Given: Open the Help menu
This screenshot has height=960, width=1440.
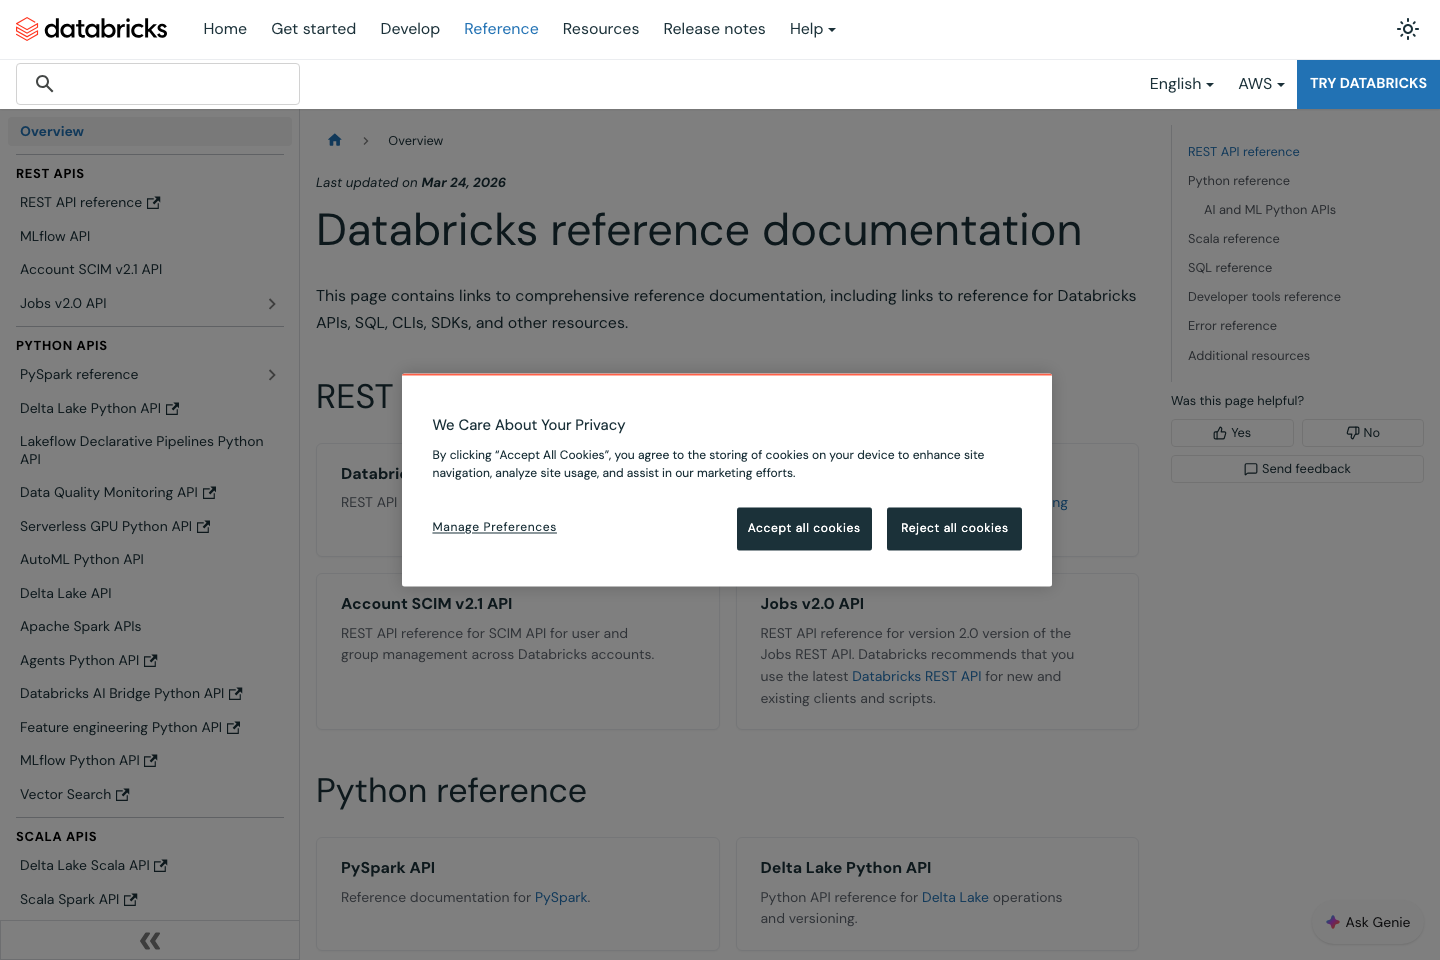Looking at the screenshot, I should [812, 29].
